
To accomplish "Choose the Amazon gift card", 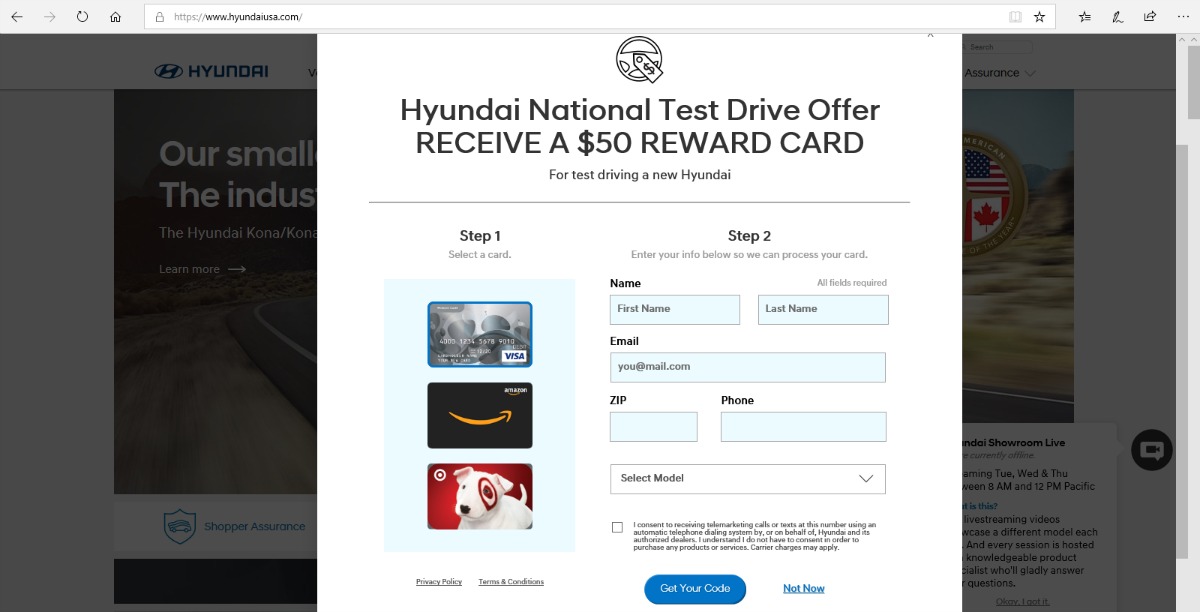I will (x=480, y=415).
